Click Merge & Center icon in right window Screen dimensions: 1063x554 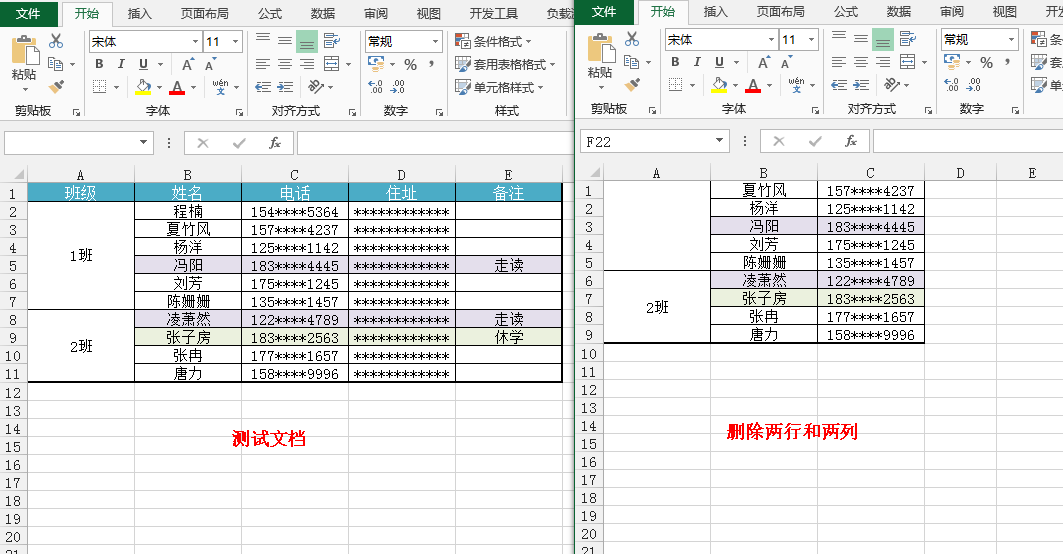(x=907, y=62)
